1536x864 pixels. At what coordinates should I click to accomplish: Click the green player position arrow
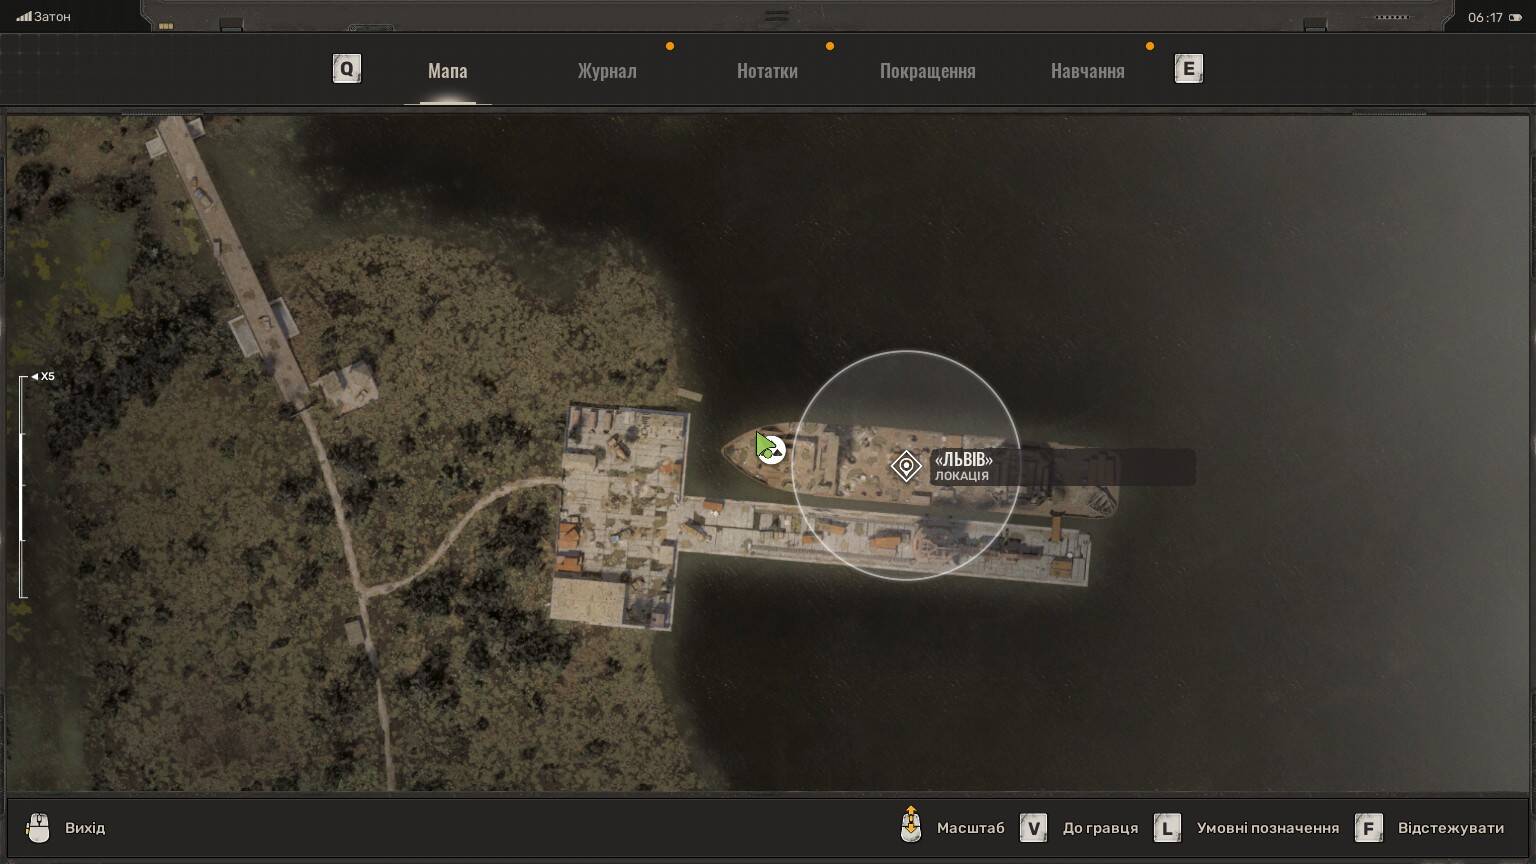click(x=766, y=446)
